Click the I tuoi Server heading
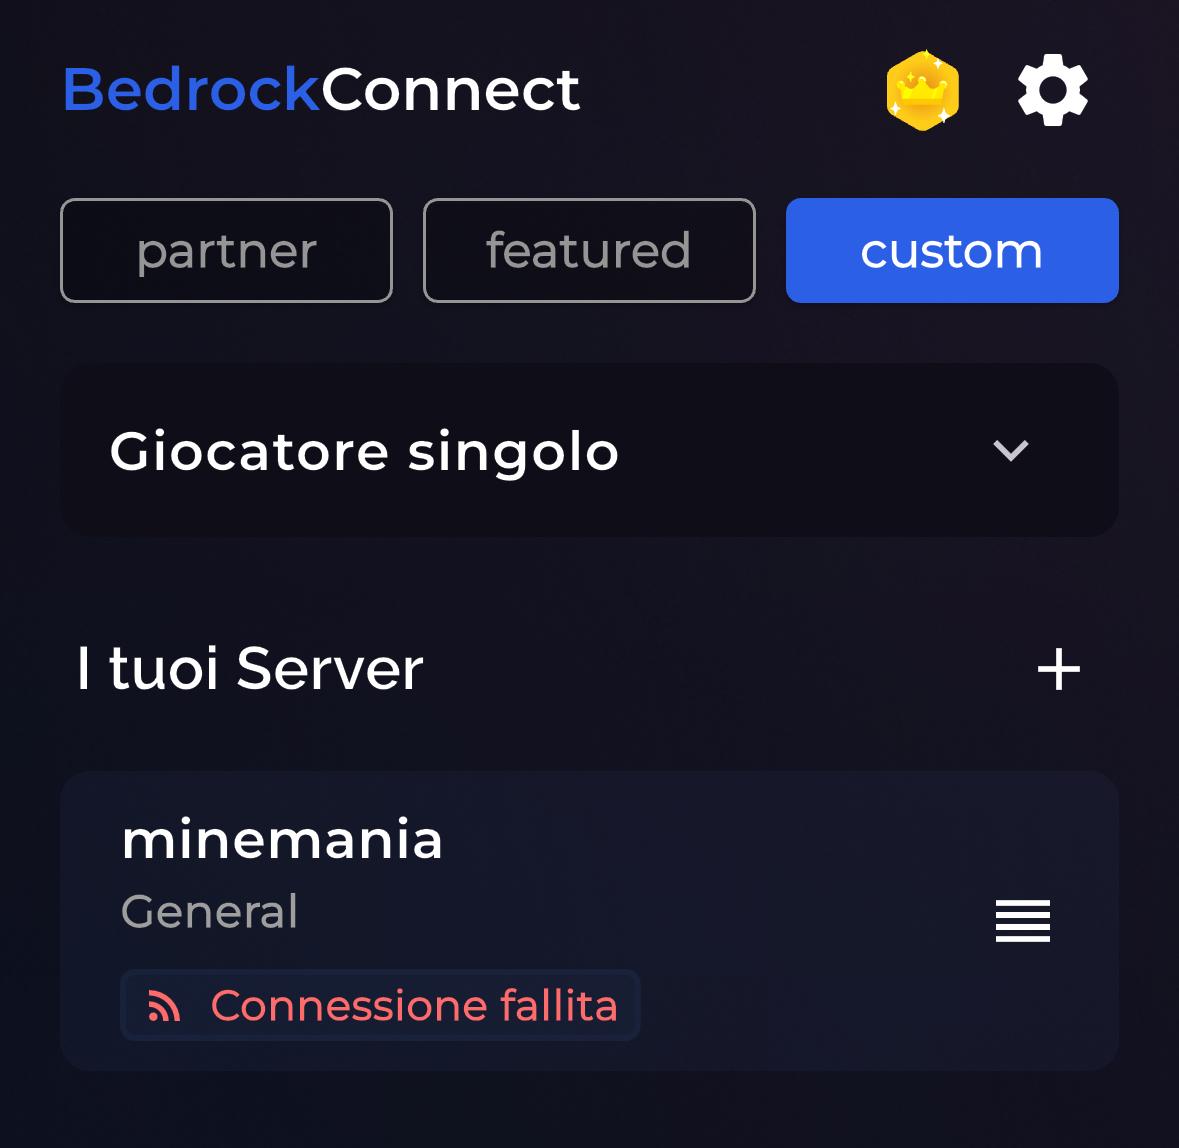This screenshot has height=1148, width=1179. pyautogui.click(x=250, y=668)
